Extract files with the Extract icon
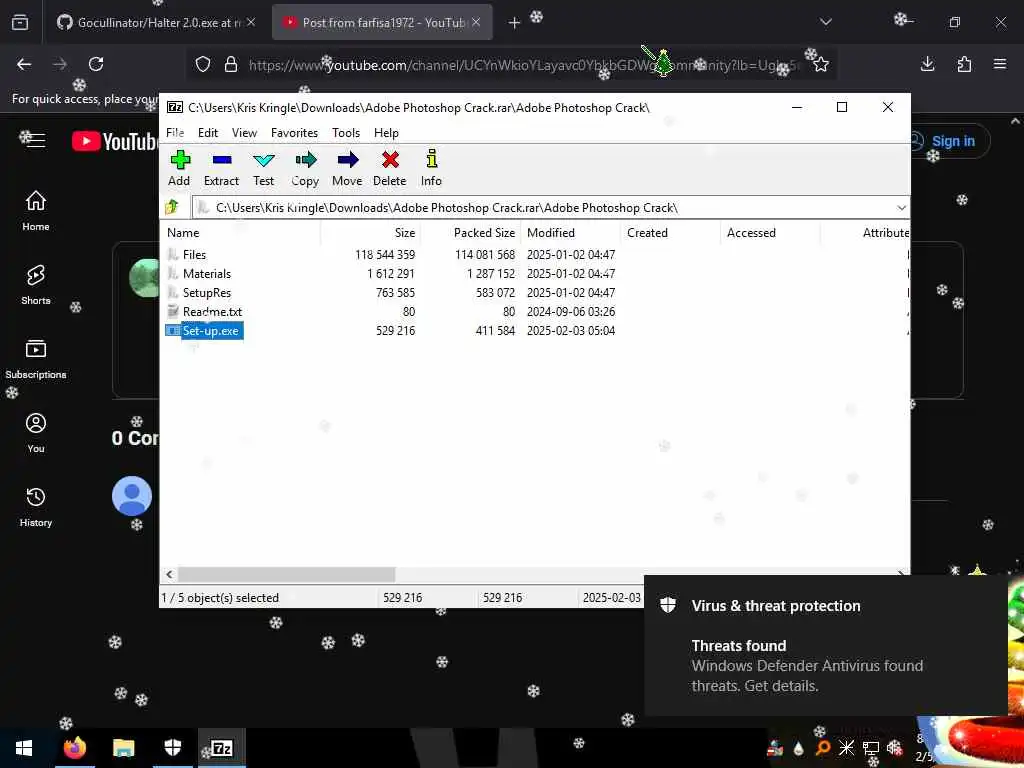 [x=221, y=168]
